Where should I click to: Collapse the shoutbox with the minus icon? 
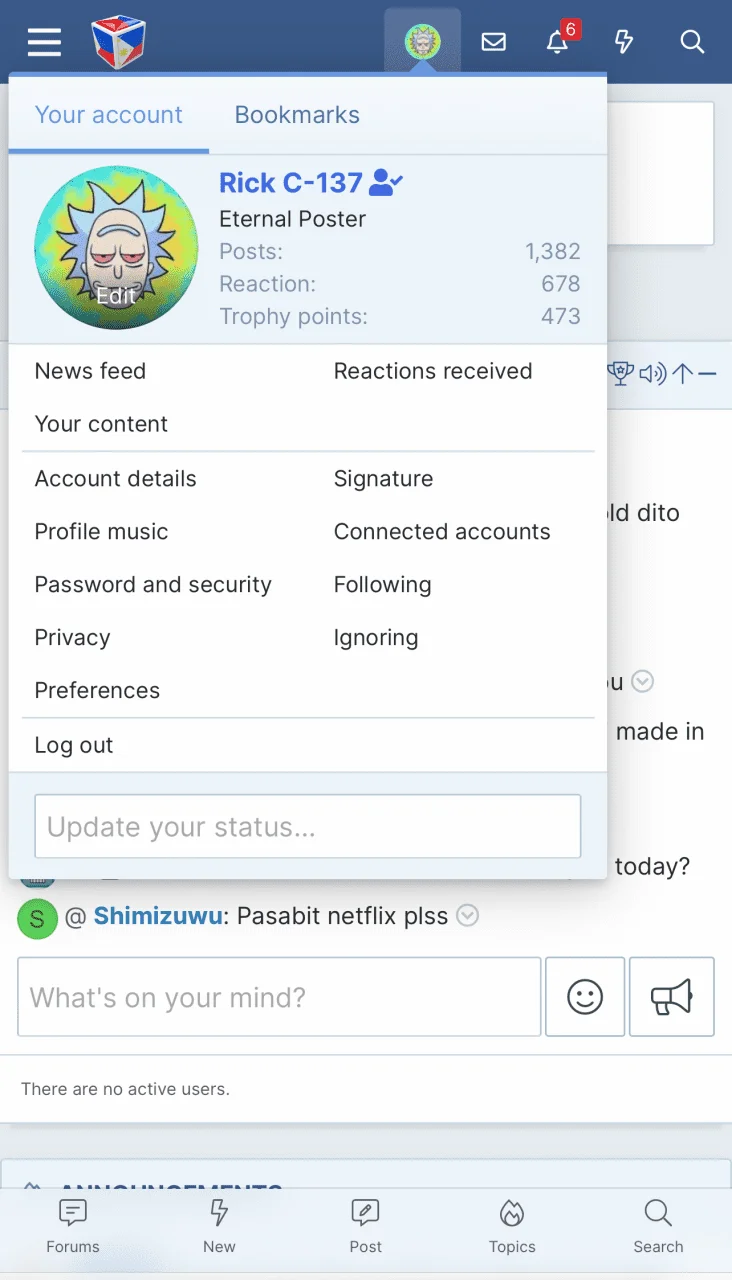point(707,374)
